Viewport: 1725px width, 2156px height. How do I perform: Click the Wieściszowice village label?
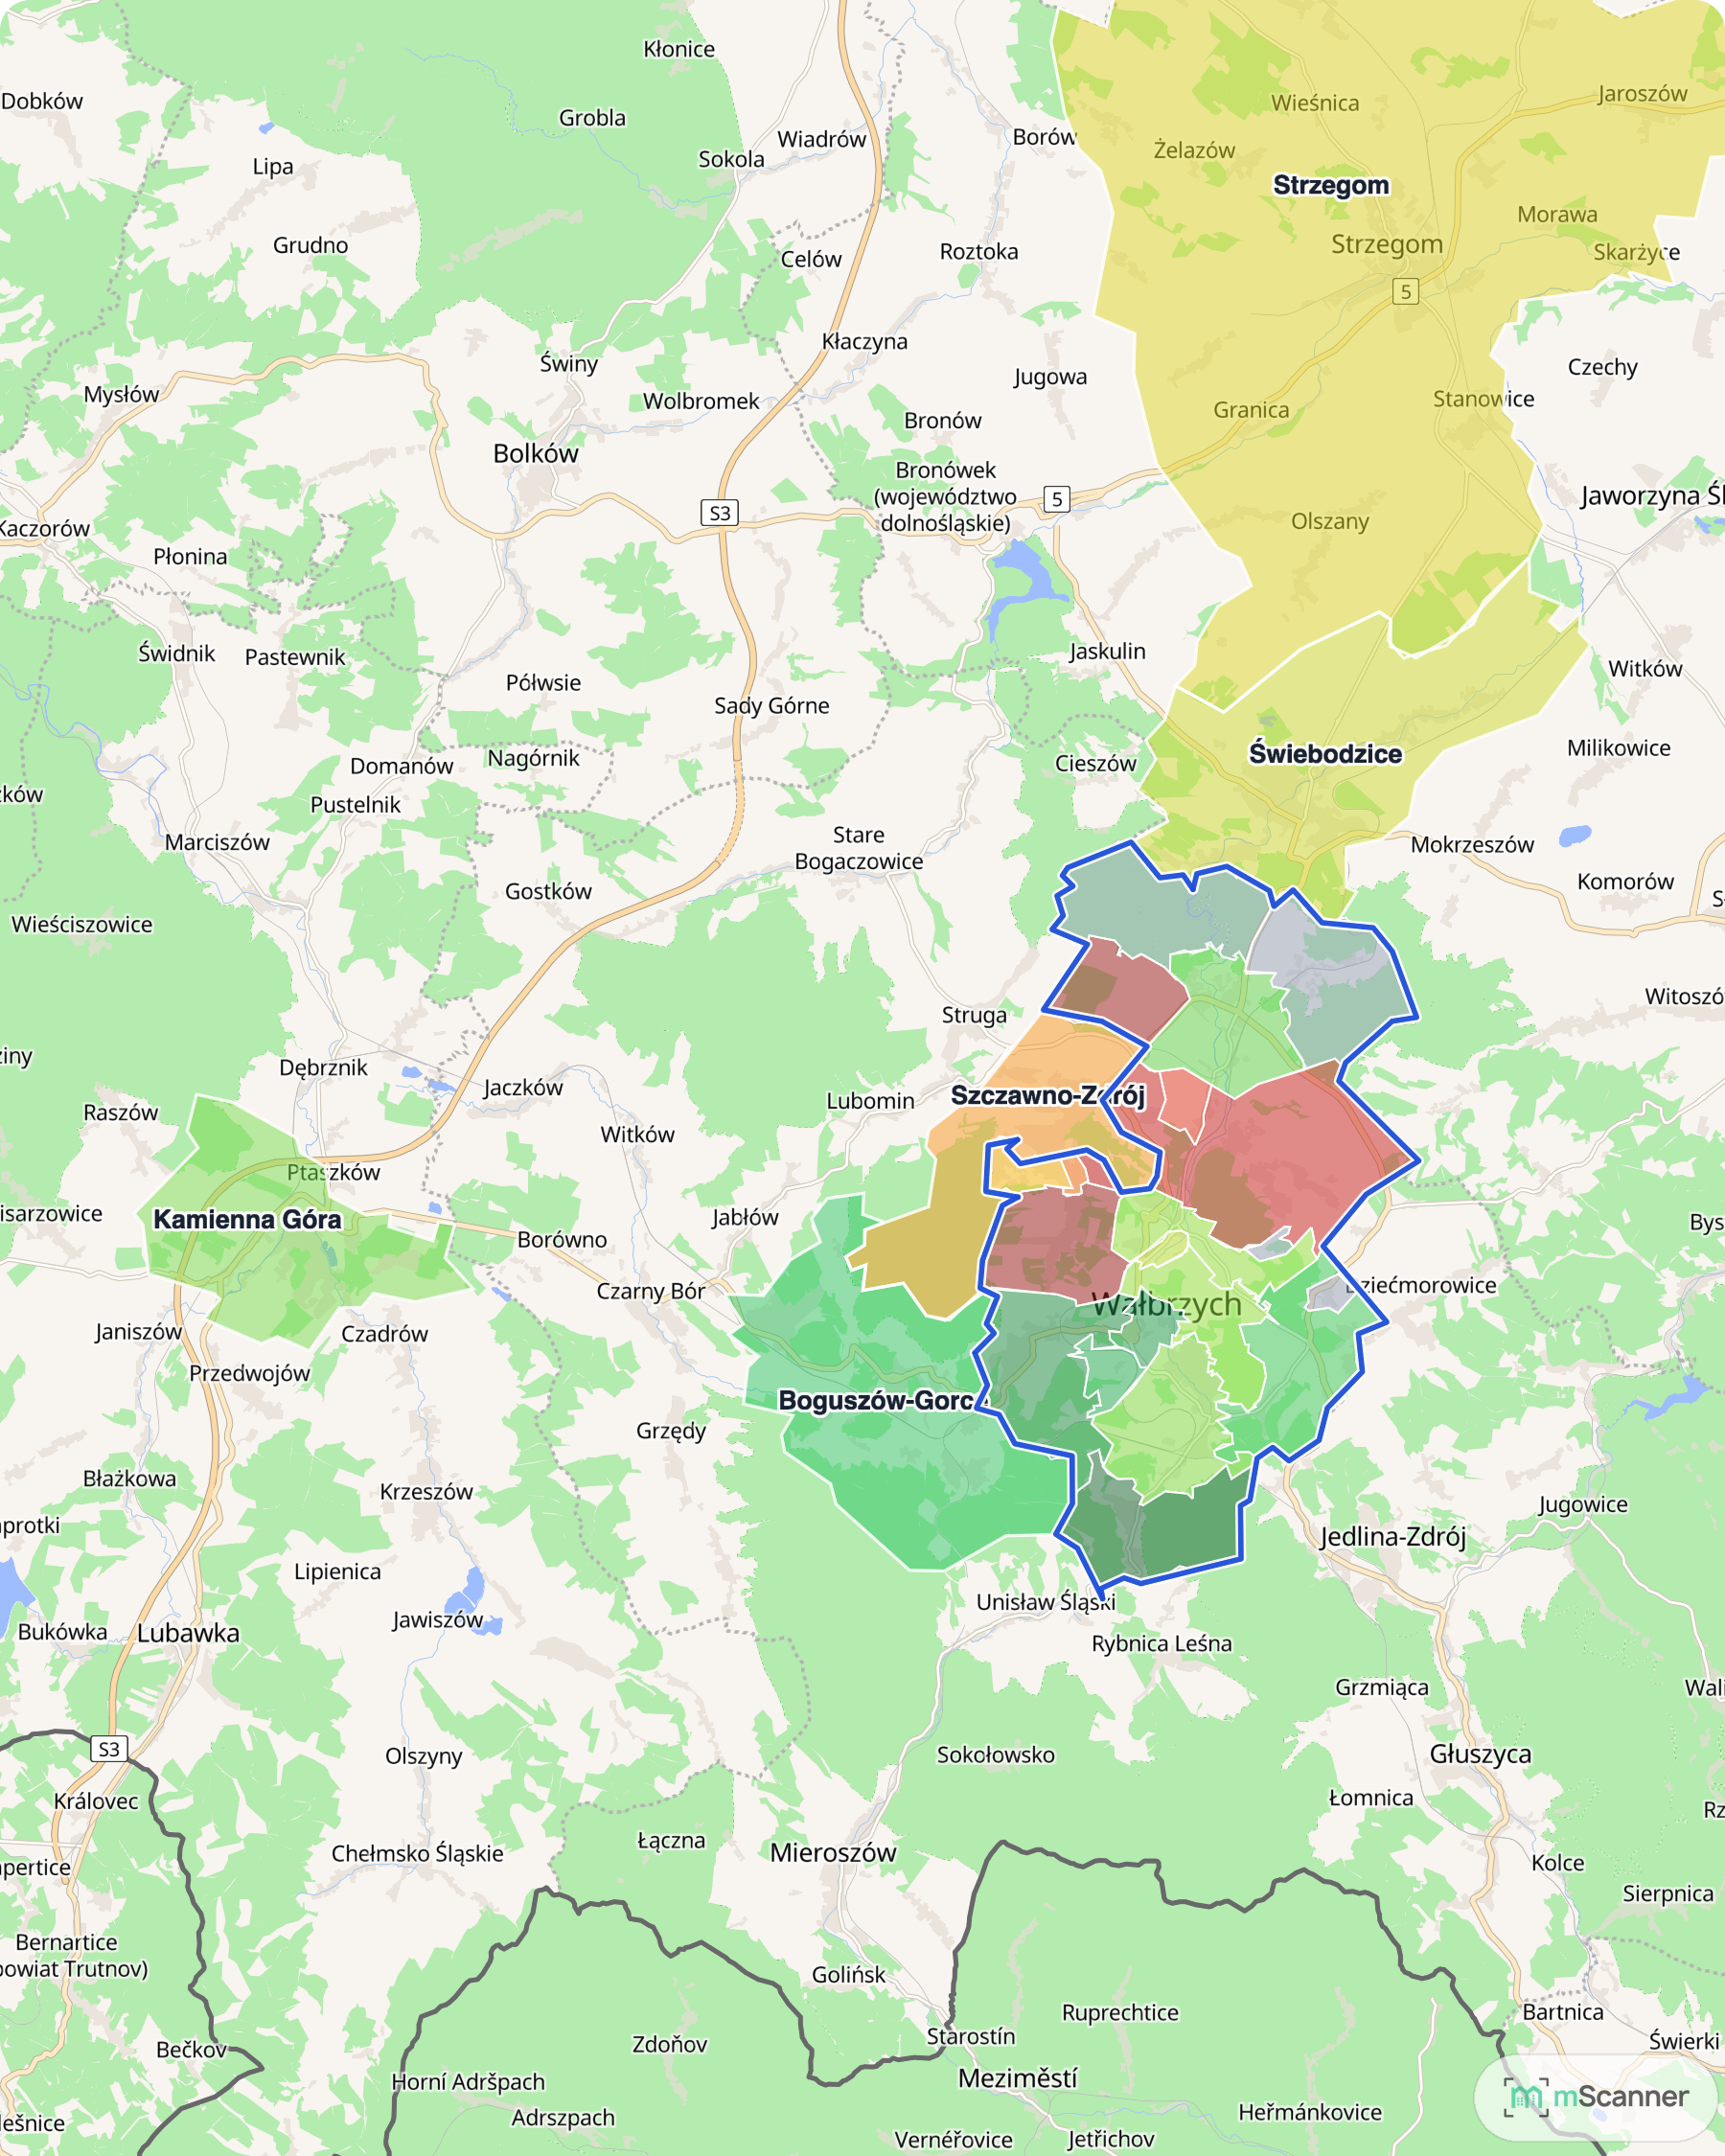81,924
